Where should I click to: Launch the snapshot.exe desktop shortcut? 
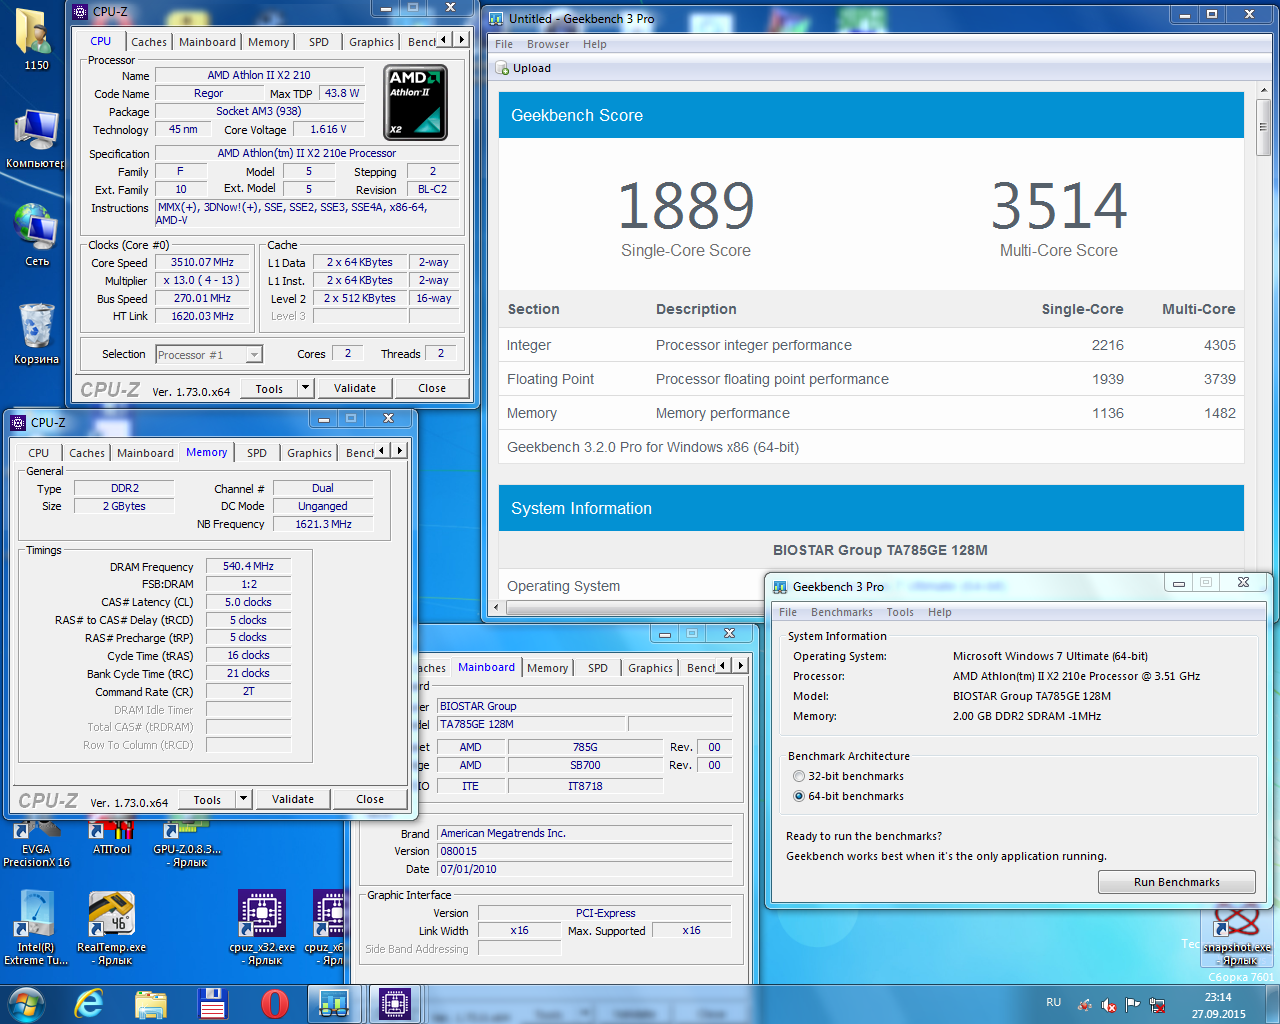click(x=1237, y=935)
